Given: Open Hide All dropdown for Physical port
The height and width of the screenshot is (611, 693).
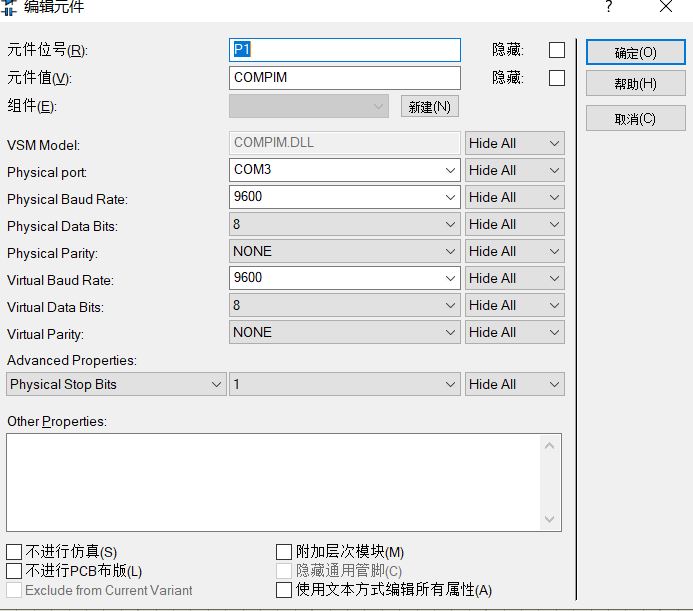Looking at the screenshot, I should tap(514, 170).
